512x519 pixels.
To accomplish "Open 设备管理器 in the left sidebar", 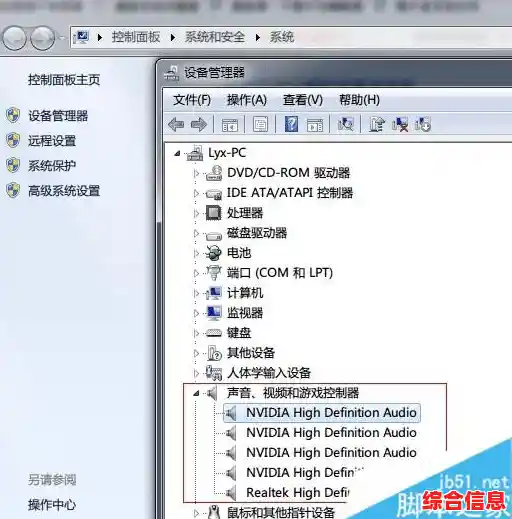I will (58, 116).
